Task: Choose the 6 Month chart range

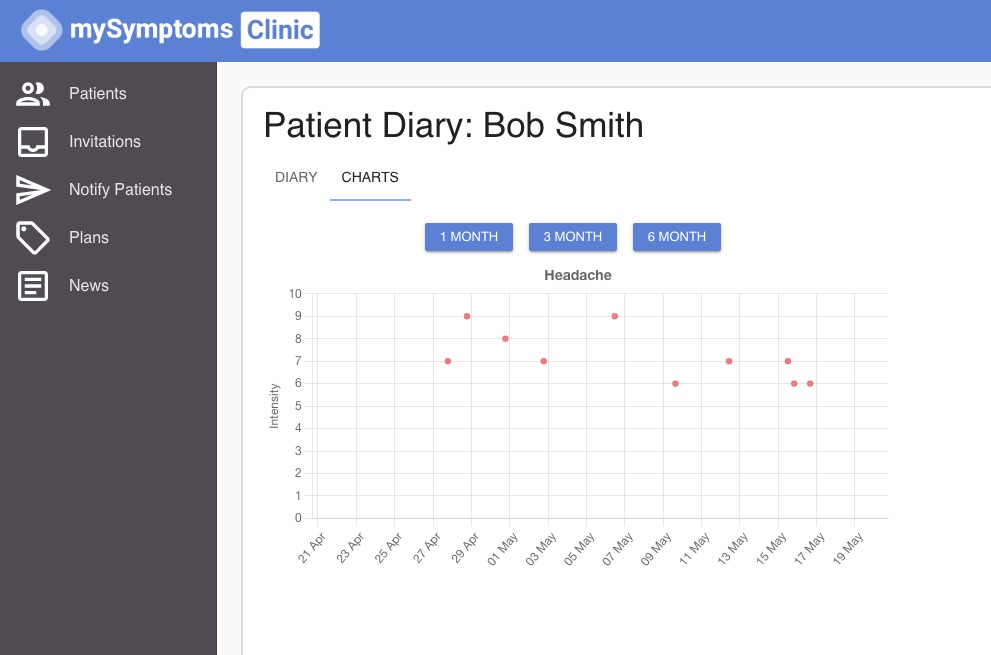Action: 677,237
